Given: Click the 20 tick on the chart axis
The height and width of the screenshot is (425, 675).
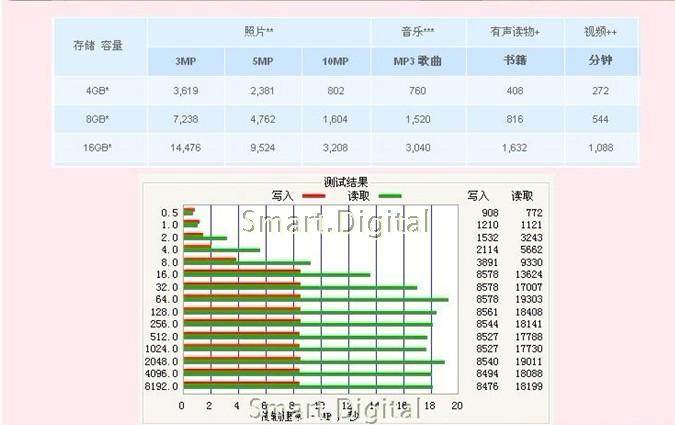Looking at the screenshot, I should point(456,406).
